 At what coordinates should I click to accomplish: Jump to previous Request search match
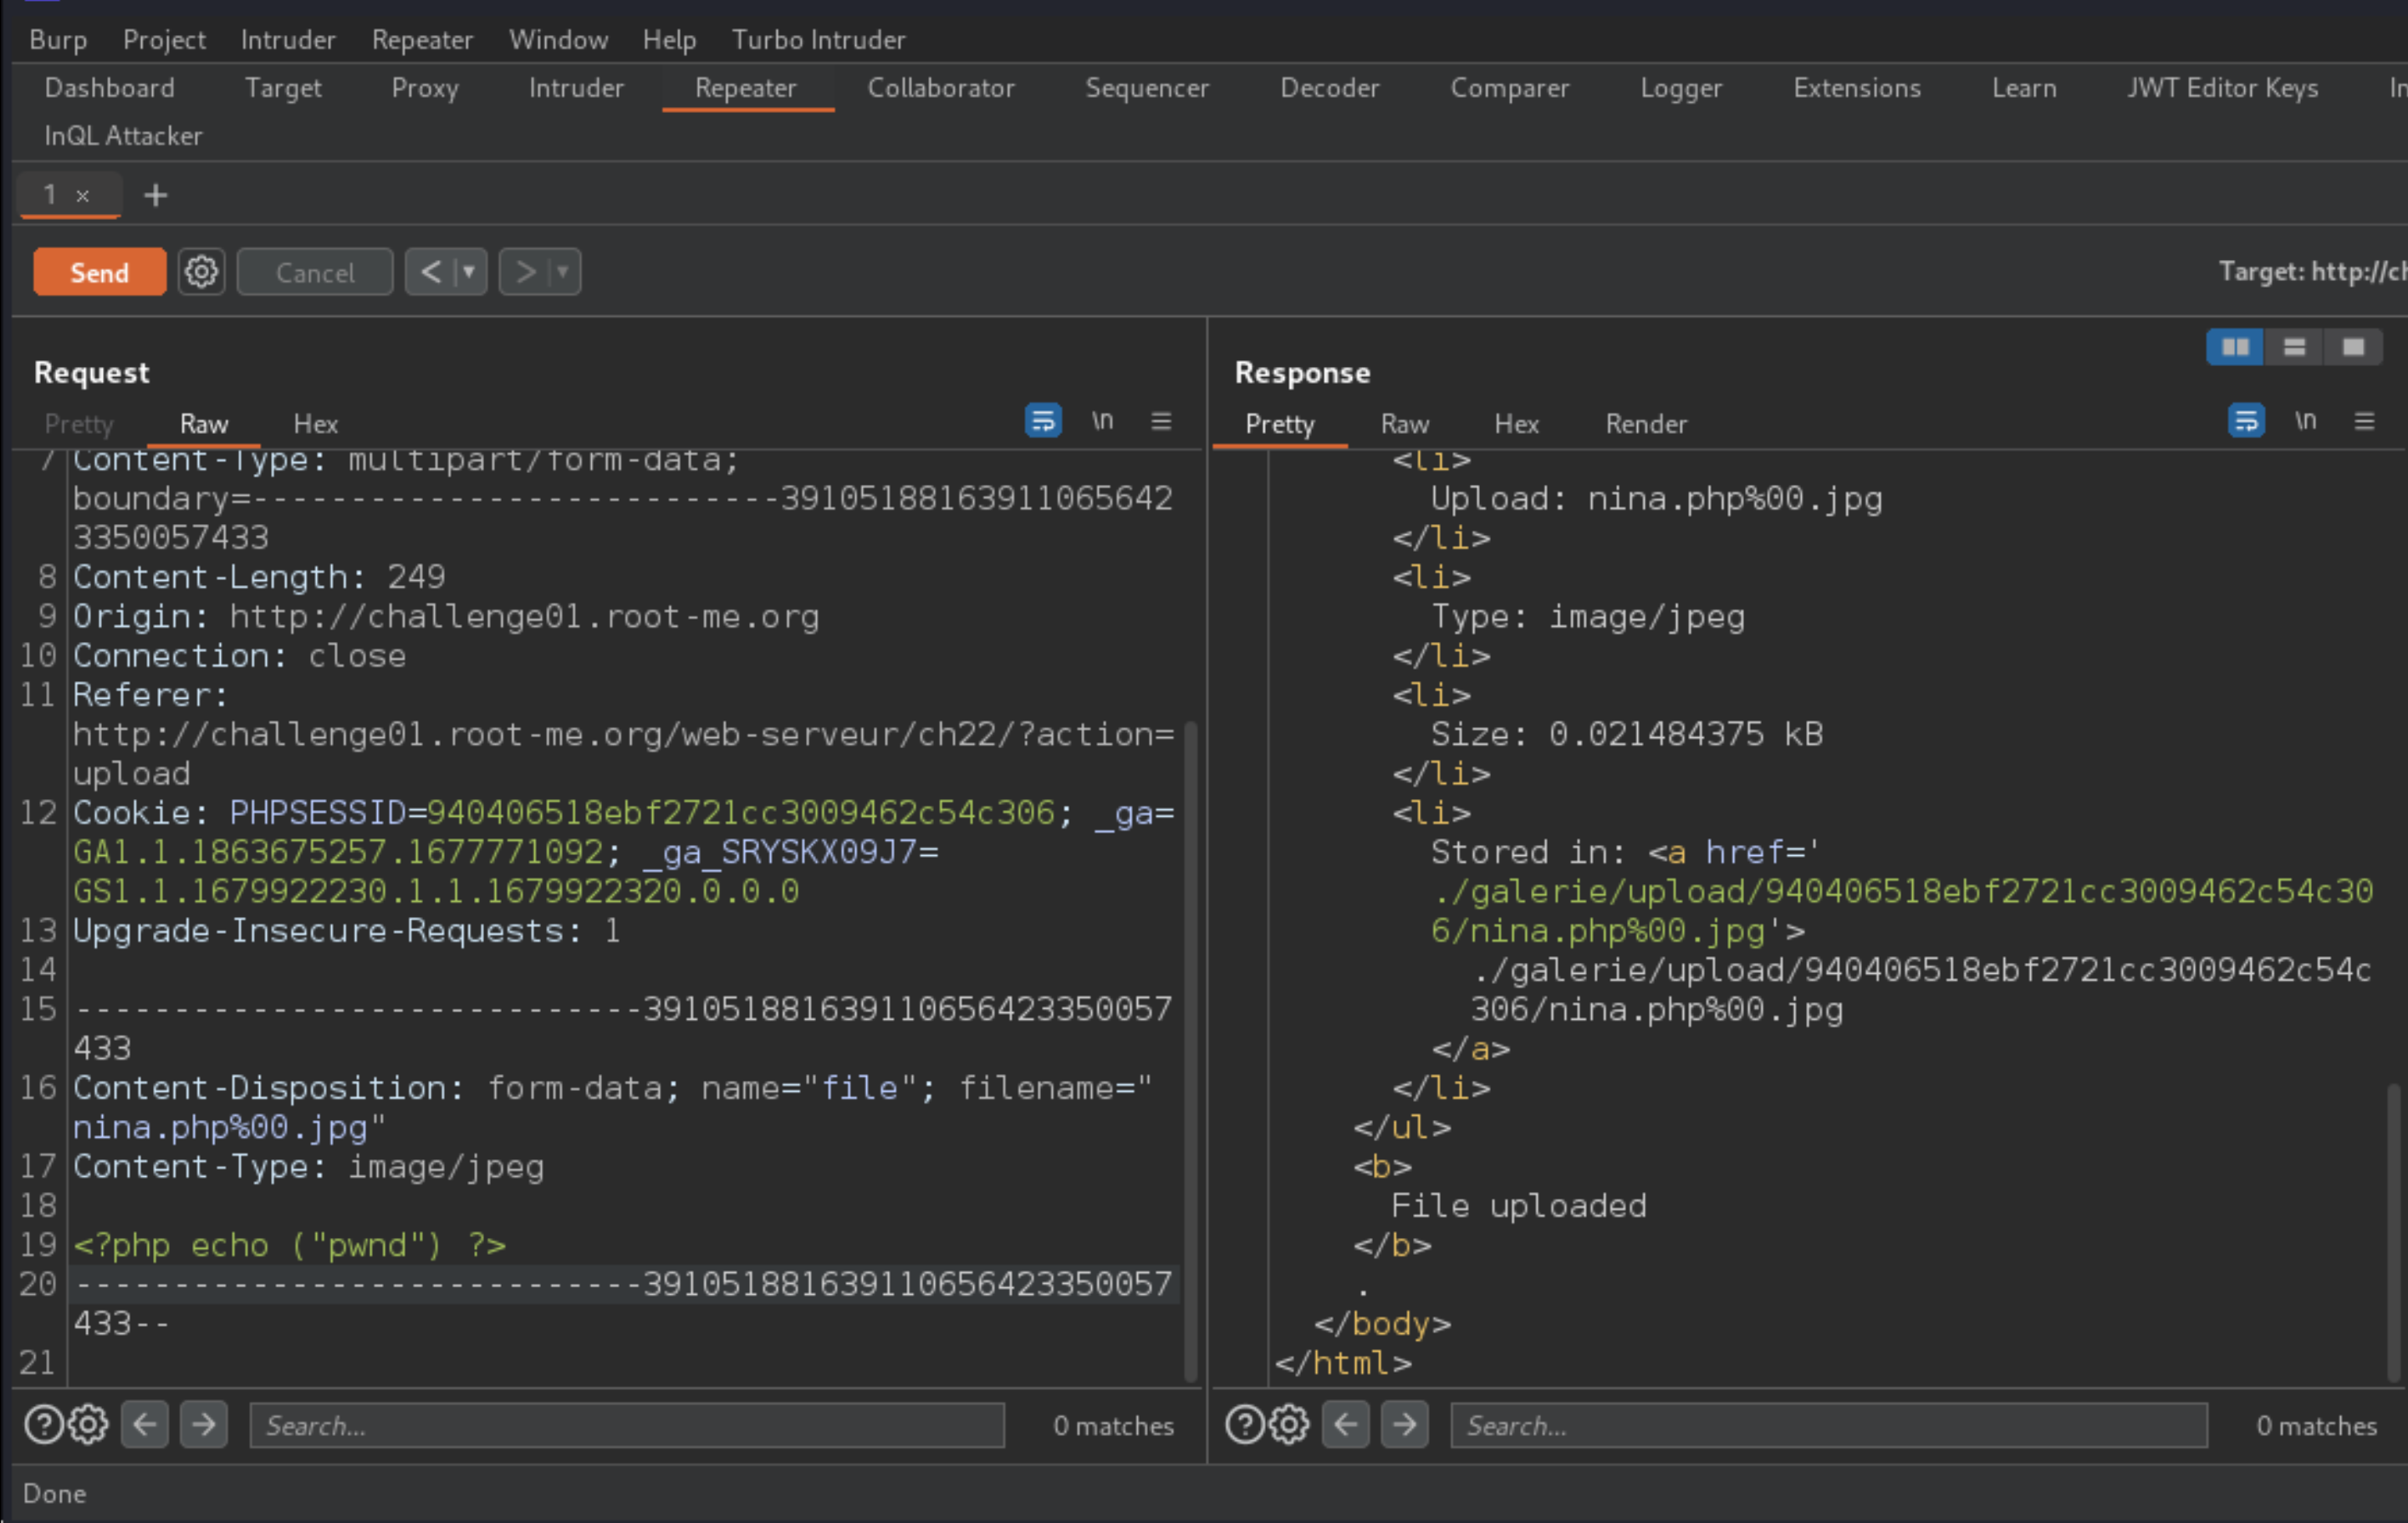pyautogui.click(x=145, y=1424)
